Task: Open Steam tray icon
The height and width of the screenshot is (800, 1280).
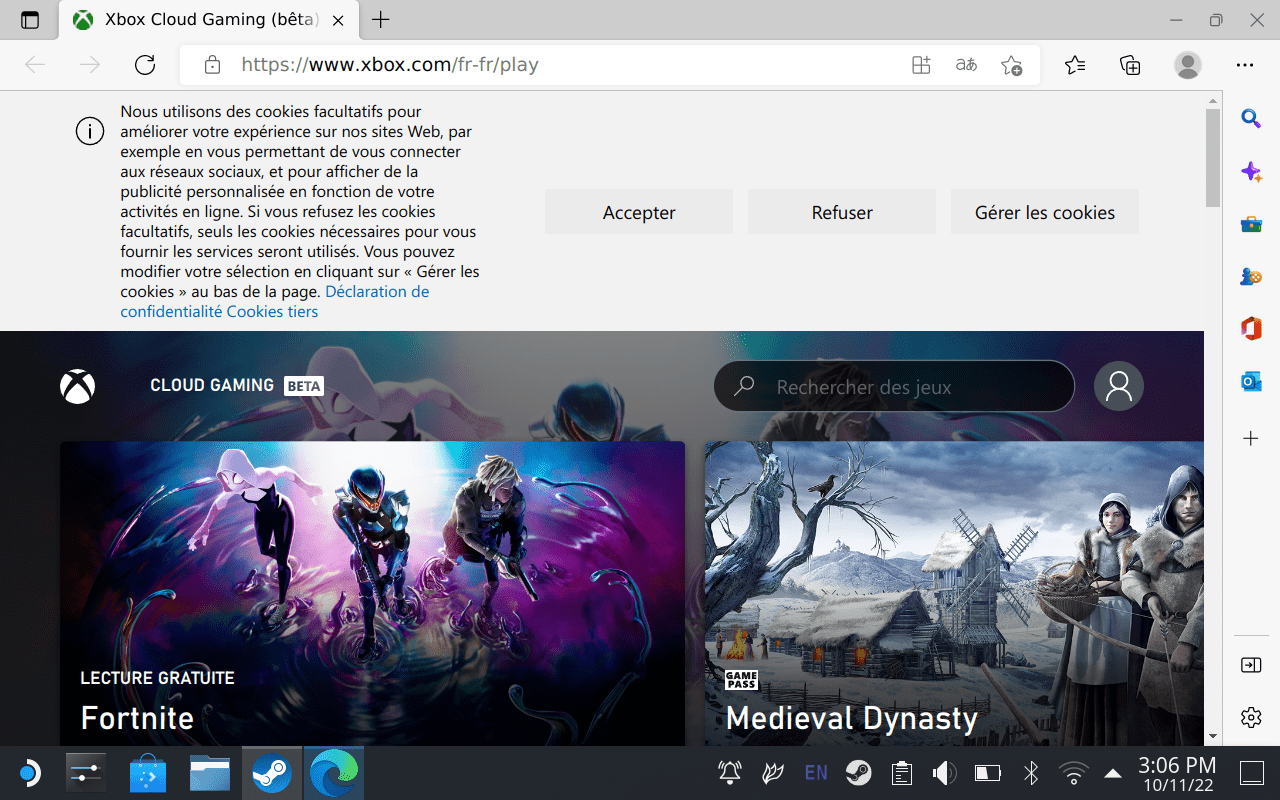Action: point(858,773)
